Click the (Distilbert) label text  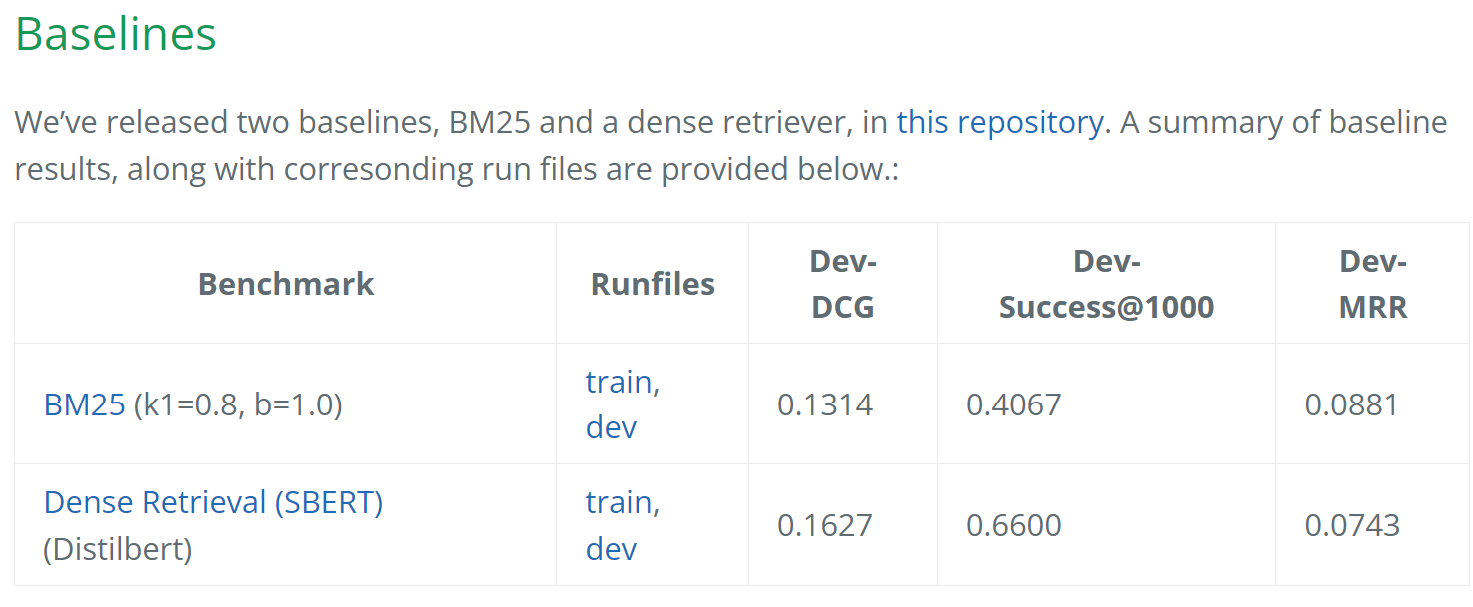[117, 549]
